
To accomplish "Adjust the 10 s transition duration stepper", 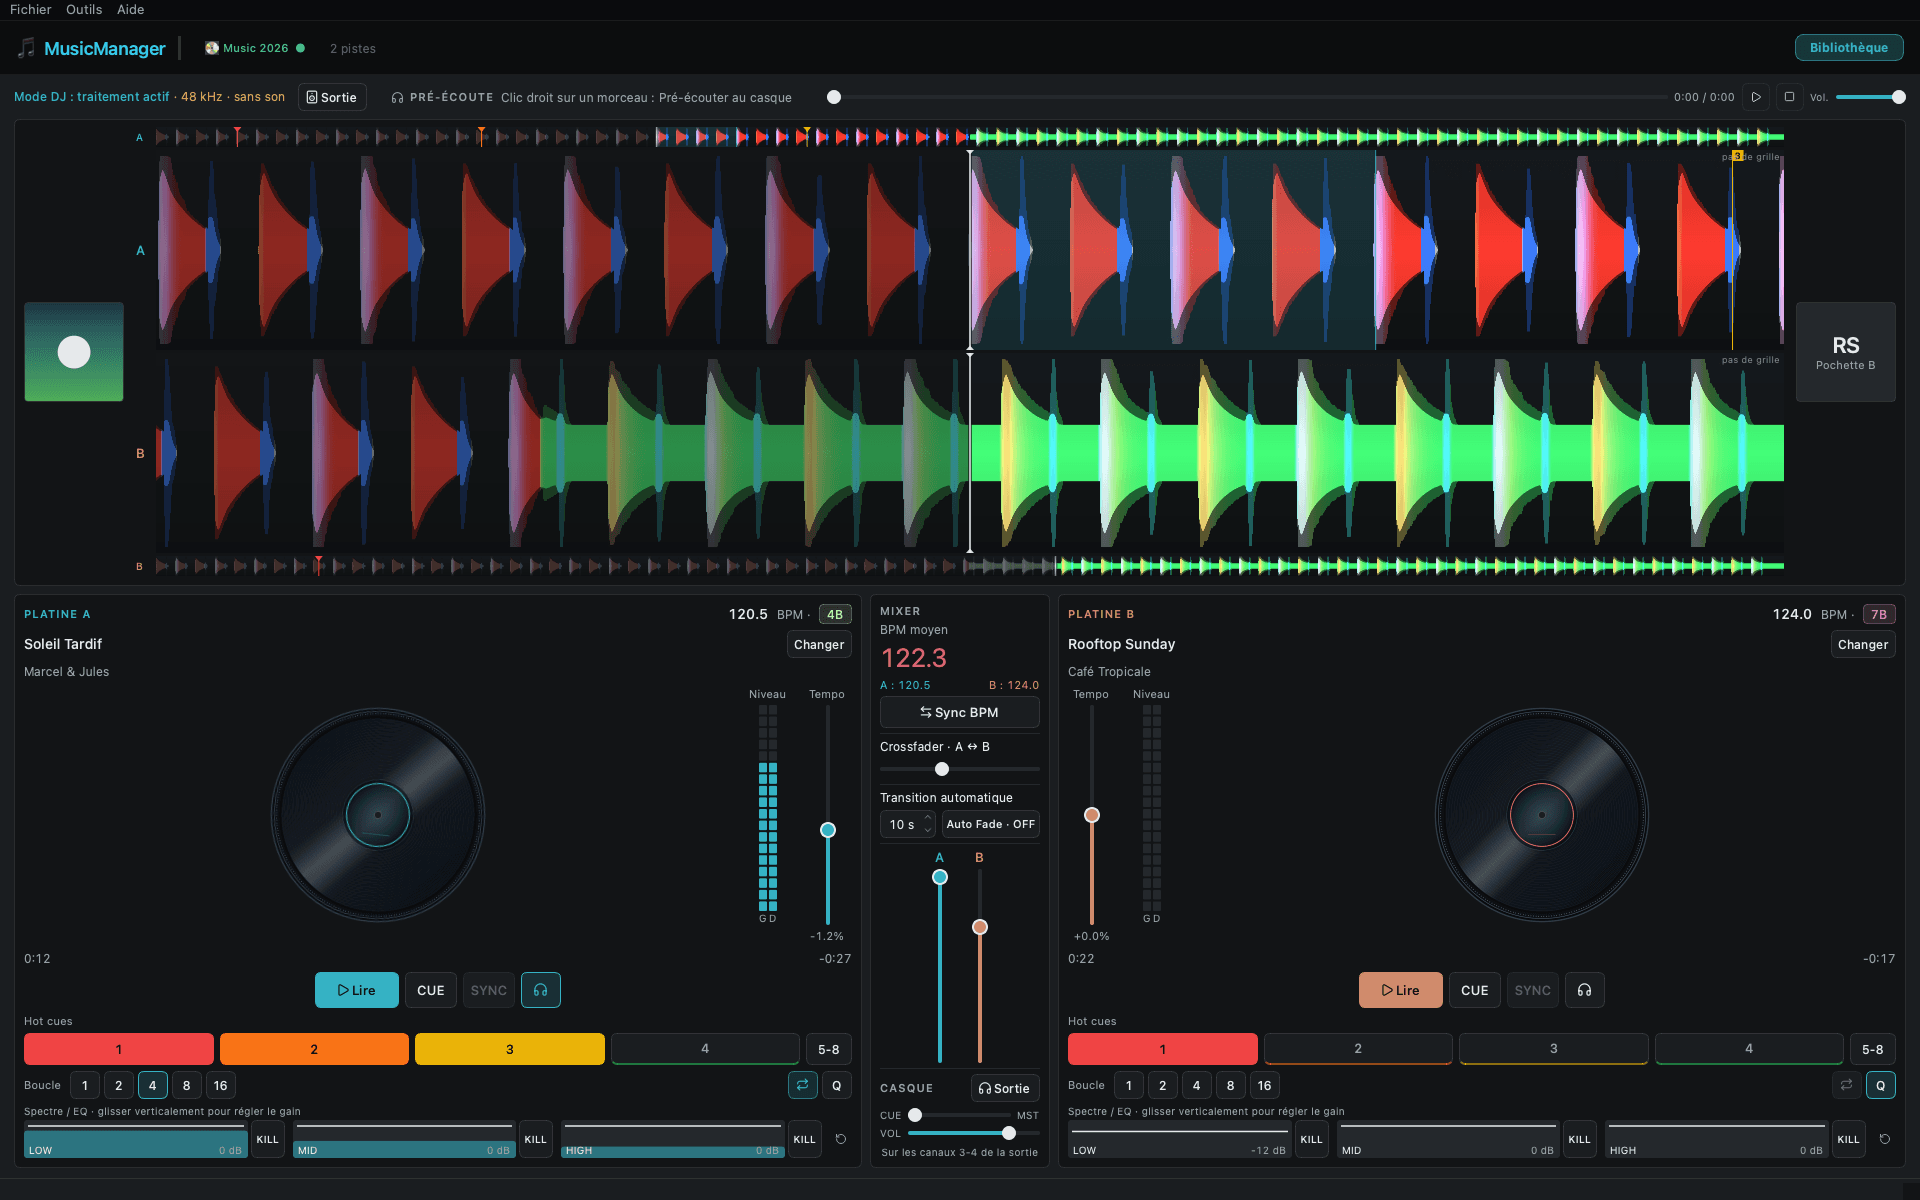I will [x=908, y=824].
